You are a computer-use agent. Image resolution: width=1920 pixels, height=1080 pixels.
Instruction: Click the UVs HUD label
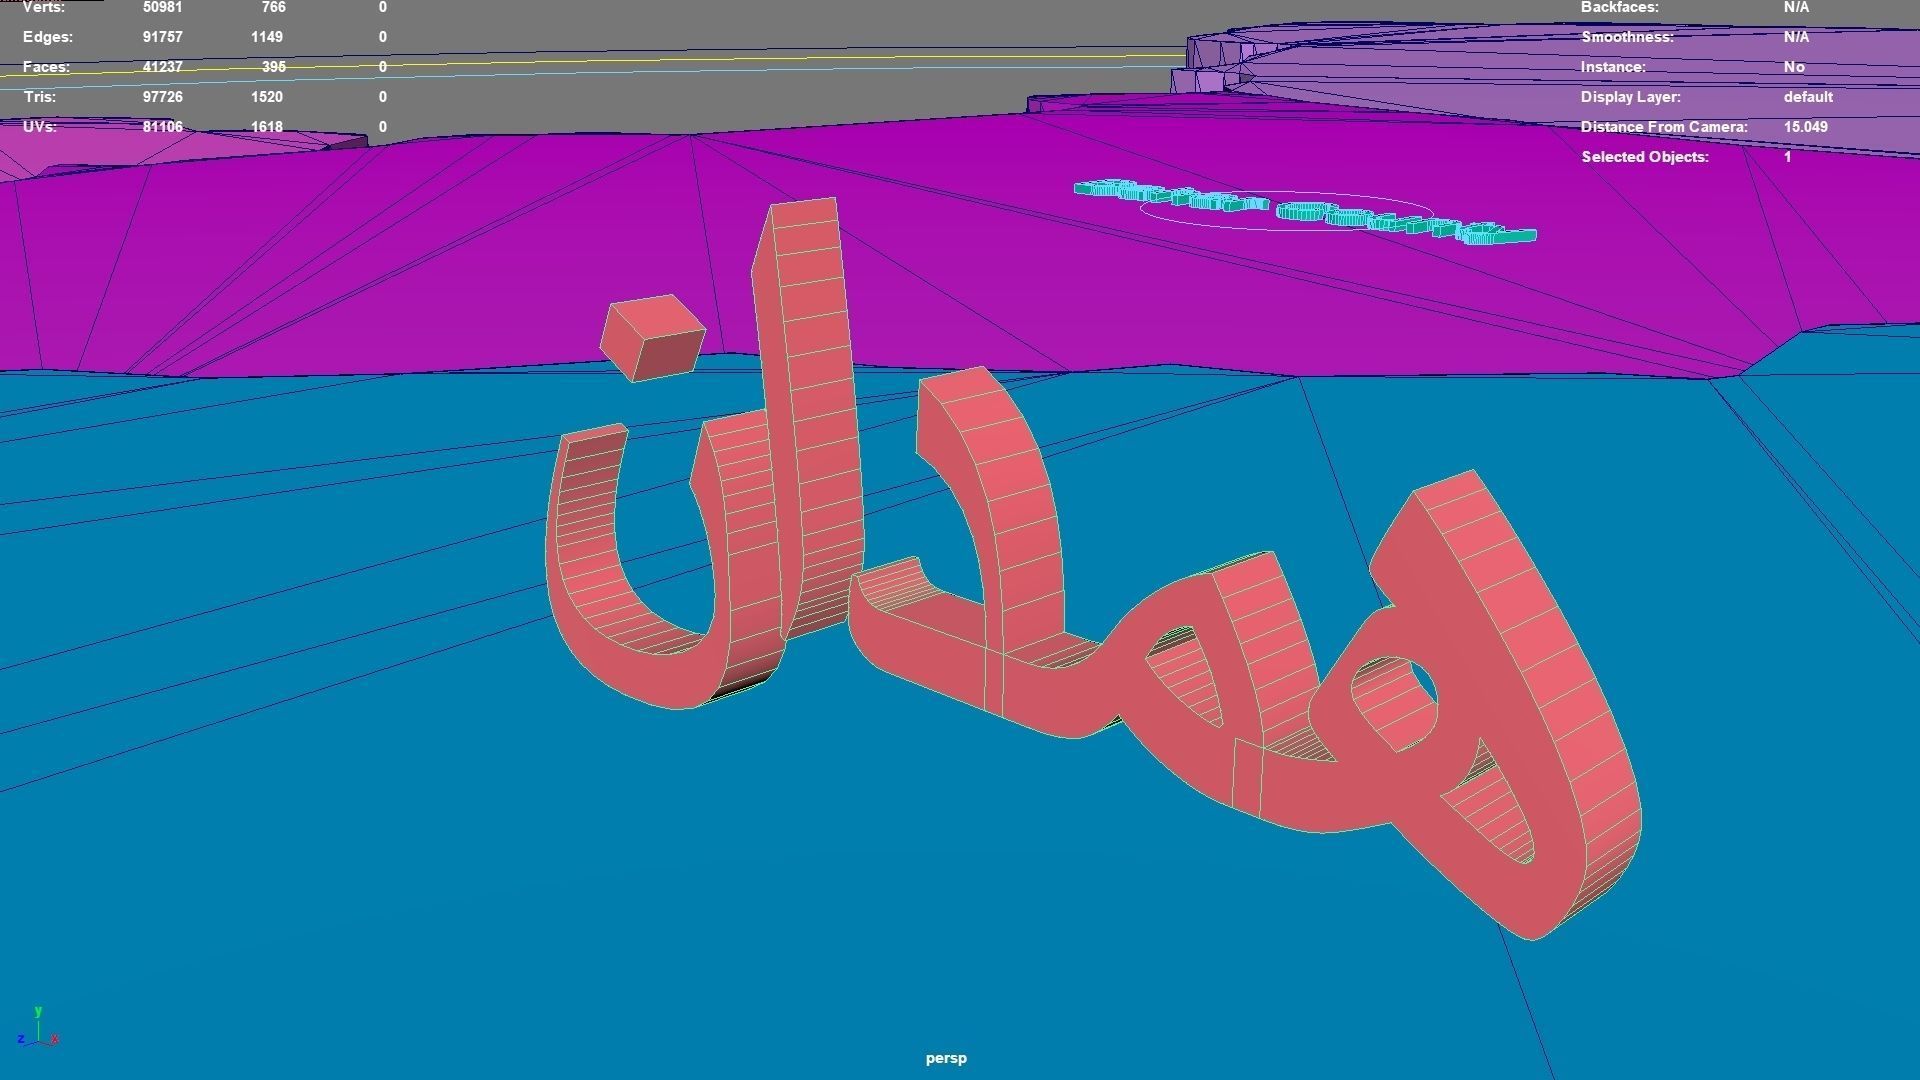point(39,127)
